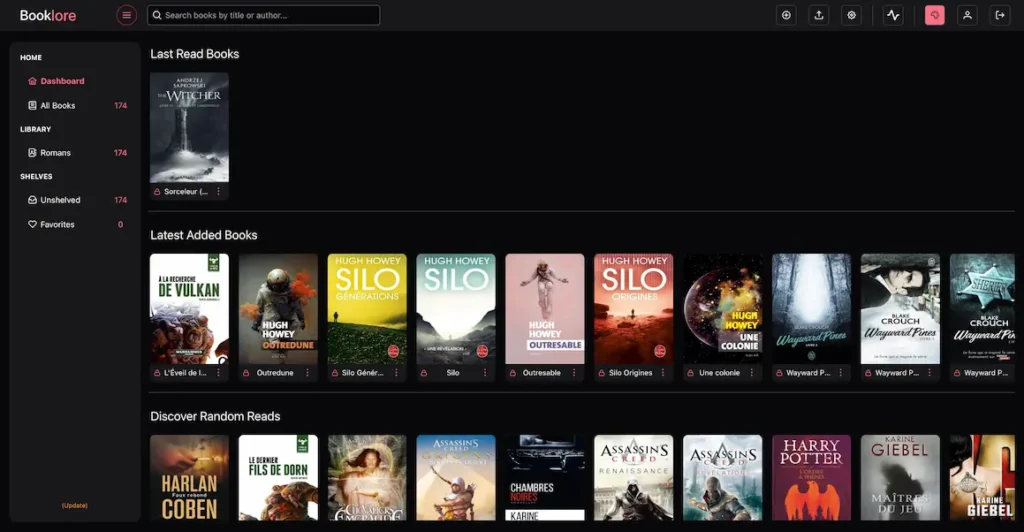Click the Booklore logo
Screen dimensions: 1024x532
coord(48,15)
